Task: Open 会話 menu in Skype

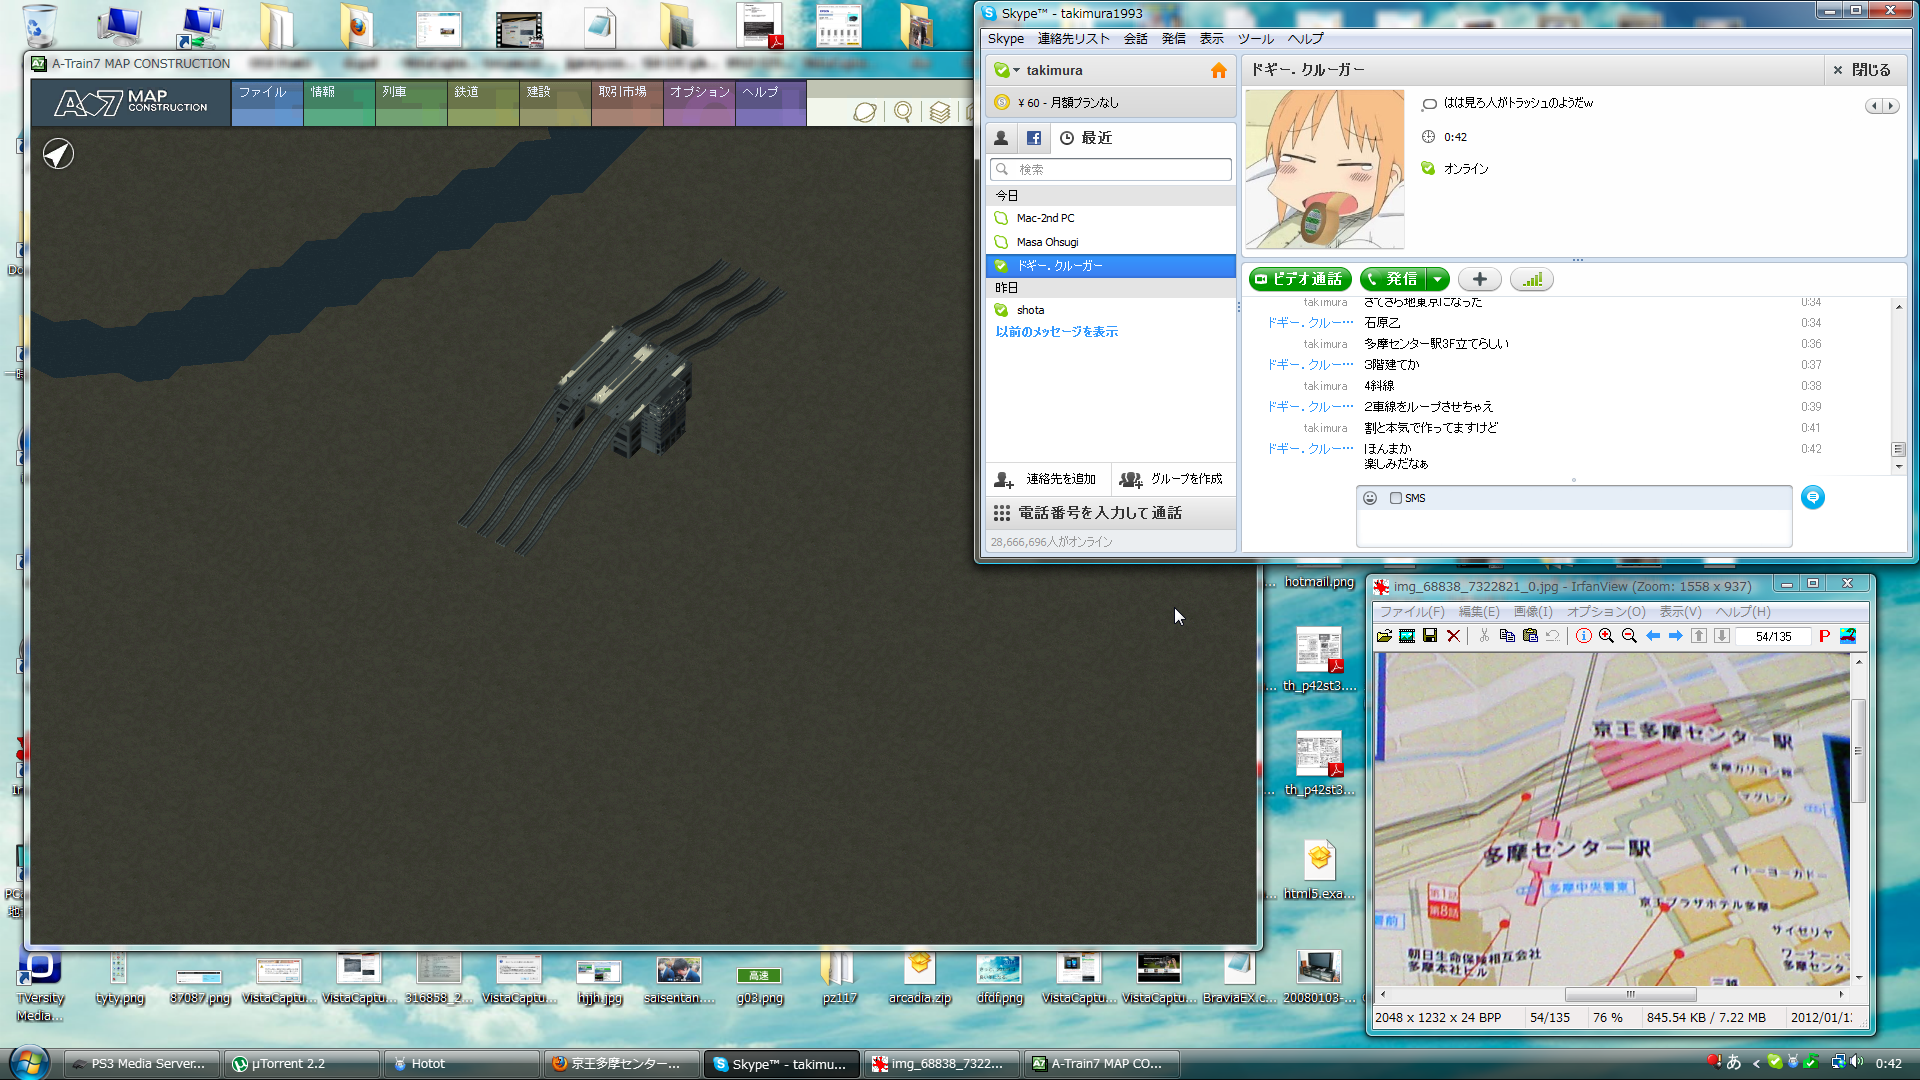Action: (1135, 39)
